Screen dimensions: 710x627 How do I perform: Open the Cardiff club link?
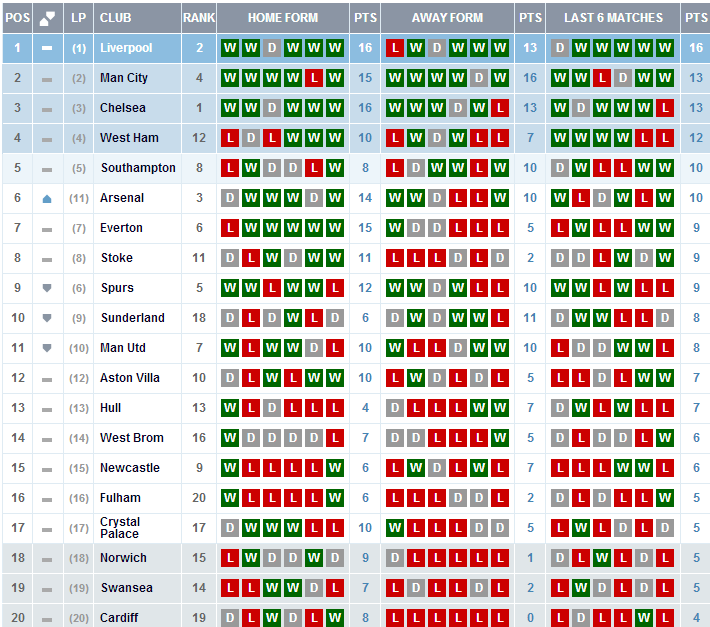pyautogui.click(x=119, y=617)
